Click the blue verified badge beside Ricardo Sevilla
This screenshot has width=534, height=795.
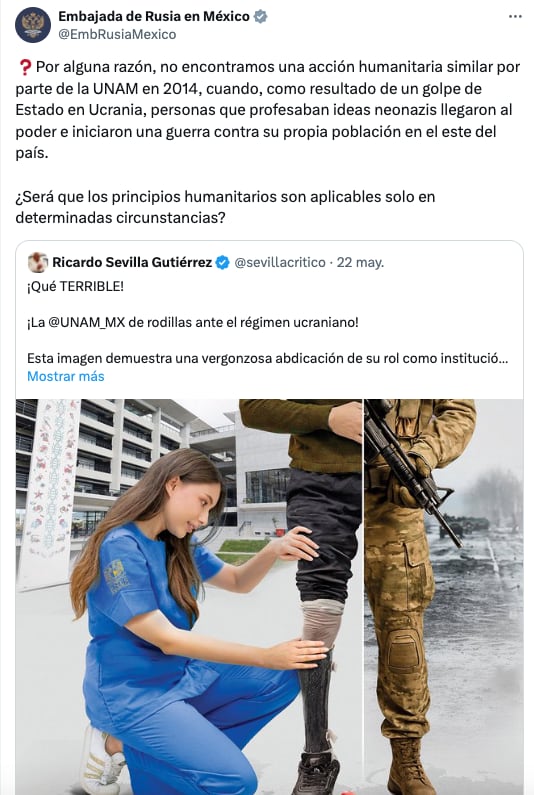click(222, 262)
